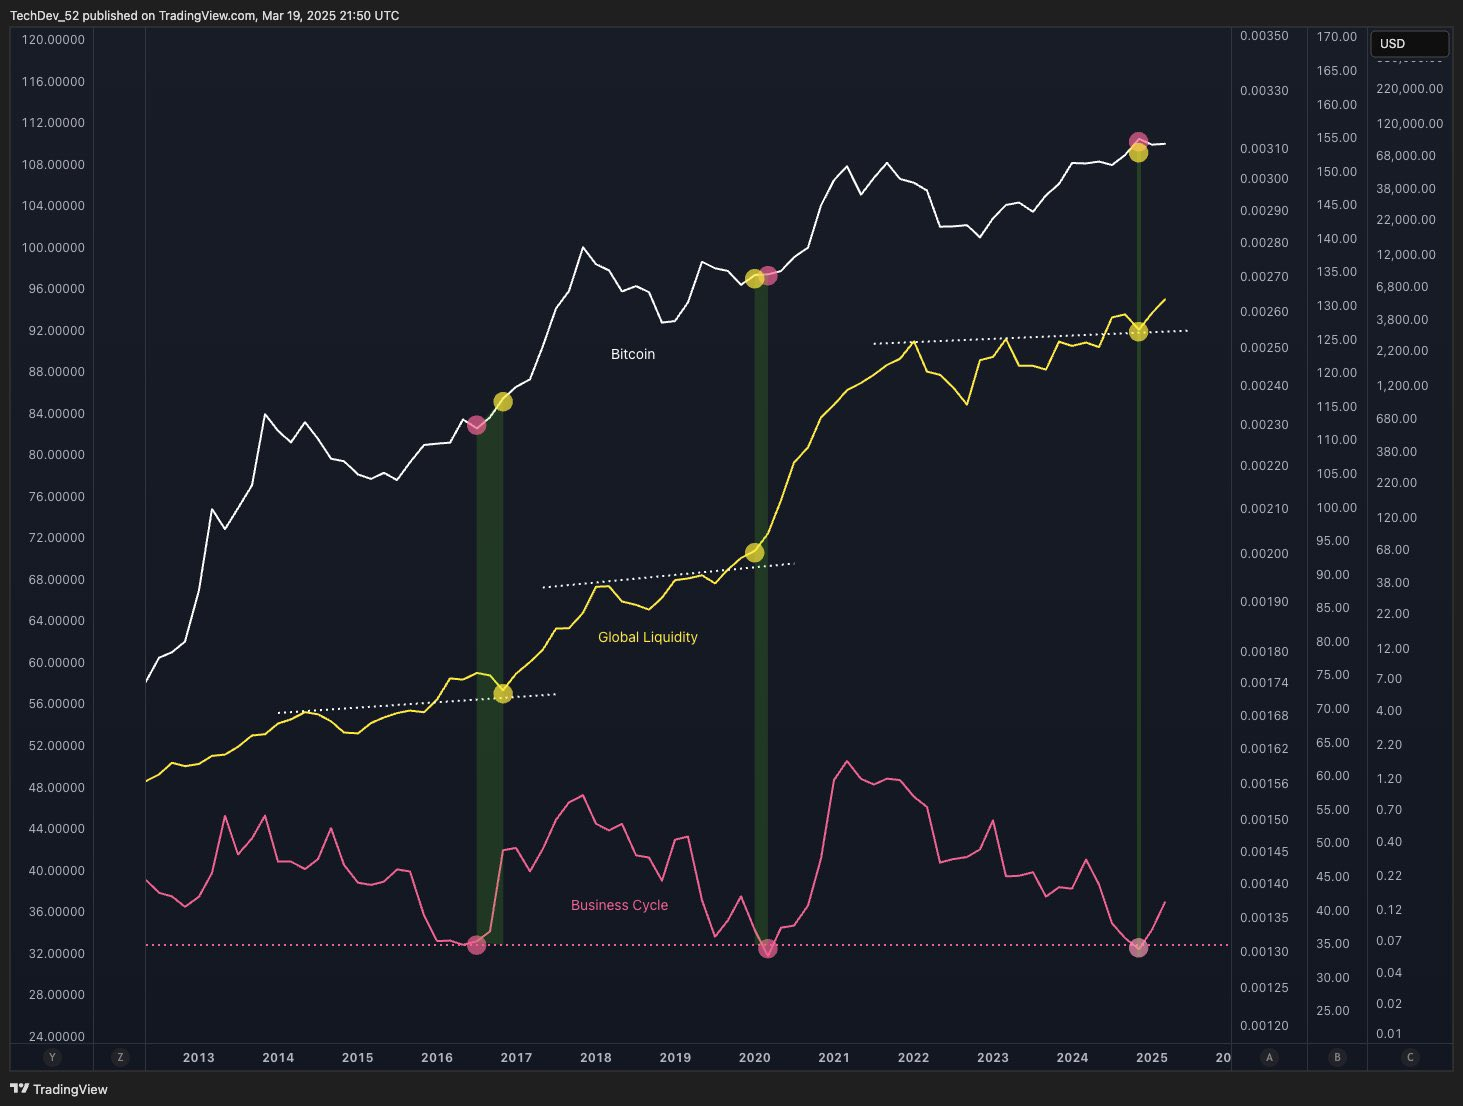Open the USD currency selector

pyautogui.click(x=1408, y=44)
